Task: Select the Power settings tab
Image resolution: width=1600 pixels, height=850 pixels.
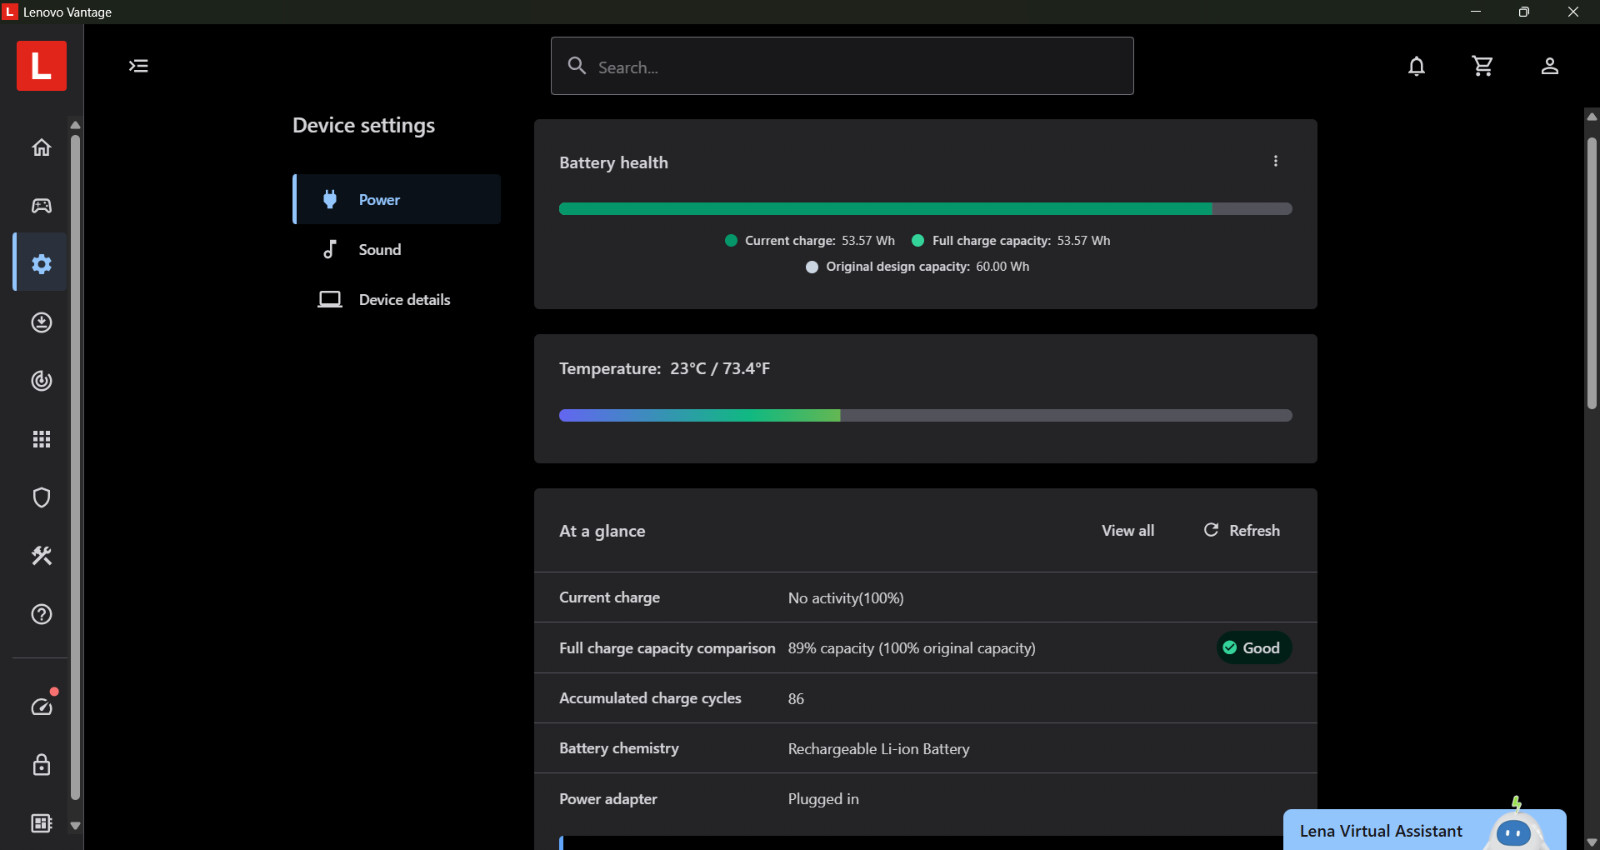Action: [x=397, y=199]
